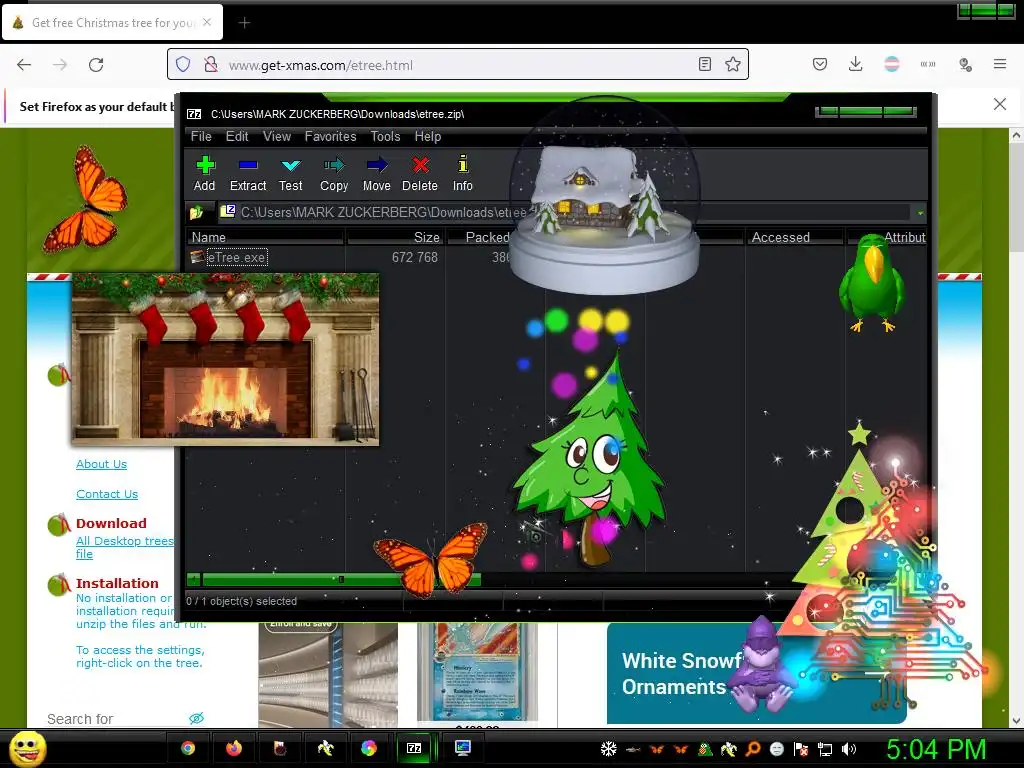Save the page to Pocket using the Pocket icon
1024x768 pixels.
[x=820, y=64]
